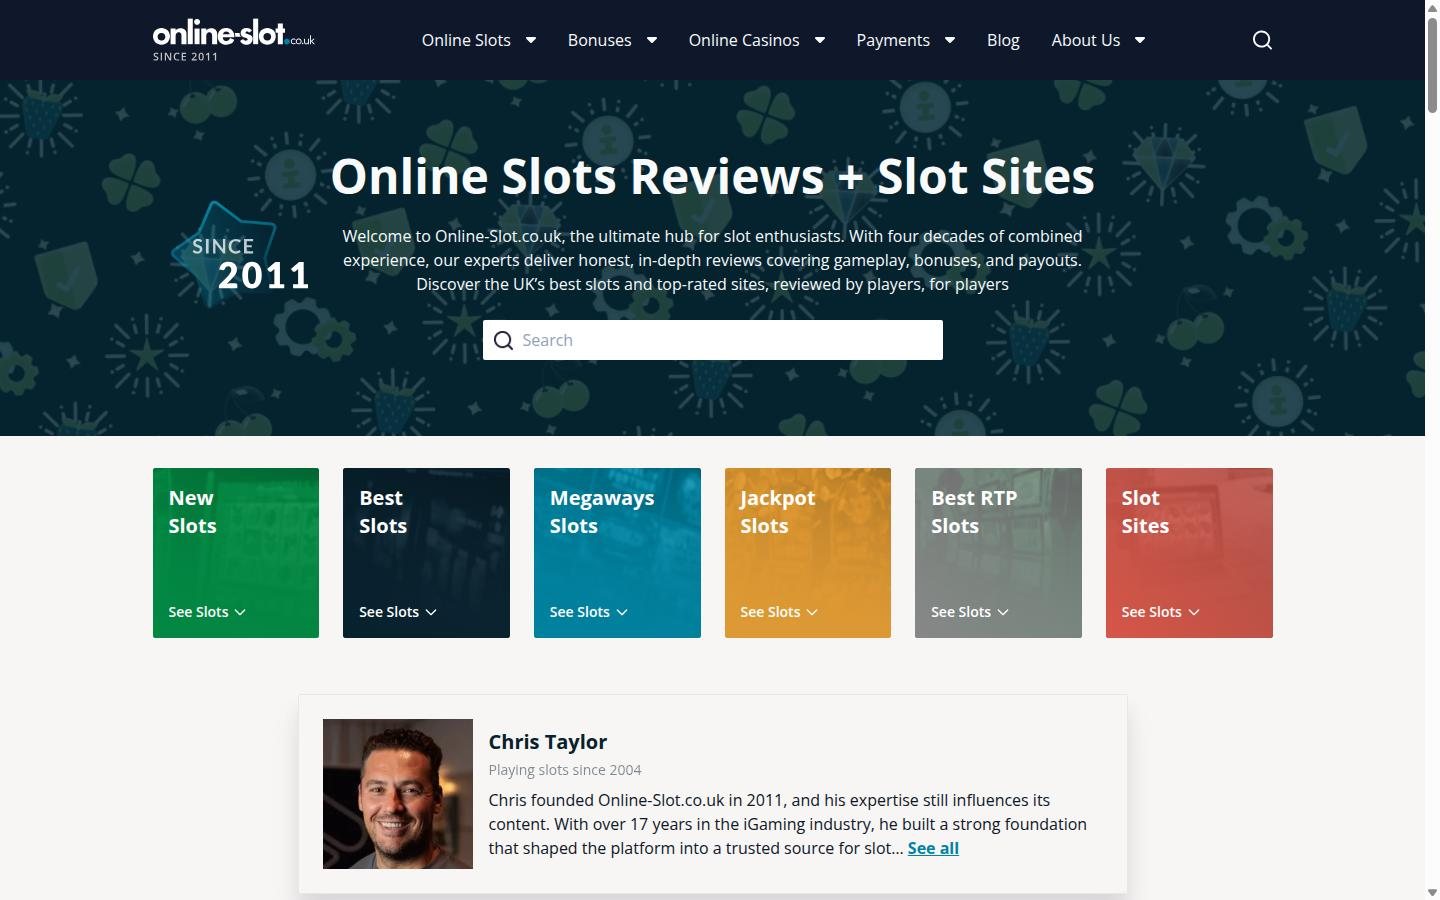Click the scrollbar down arrow
1440x900 pixels.
coord(1432,892)
